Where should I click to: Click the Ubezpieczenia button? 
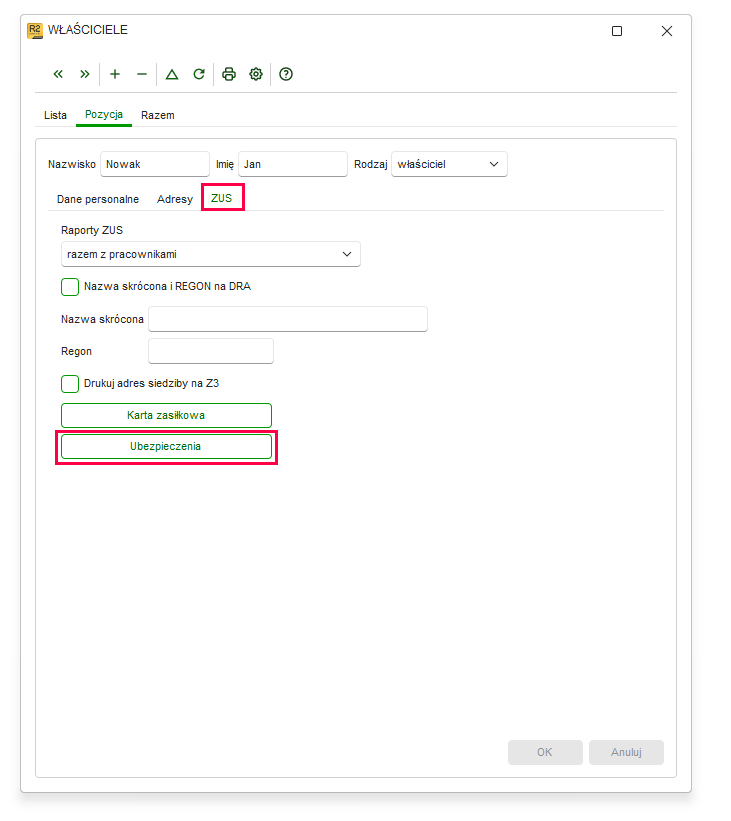click(167, 447)
